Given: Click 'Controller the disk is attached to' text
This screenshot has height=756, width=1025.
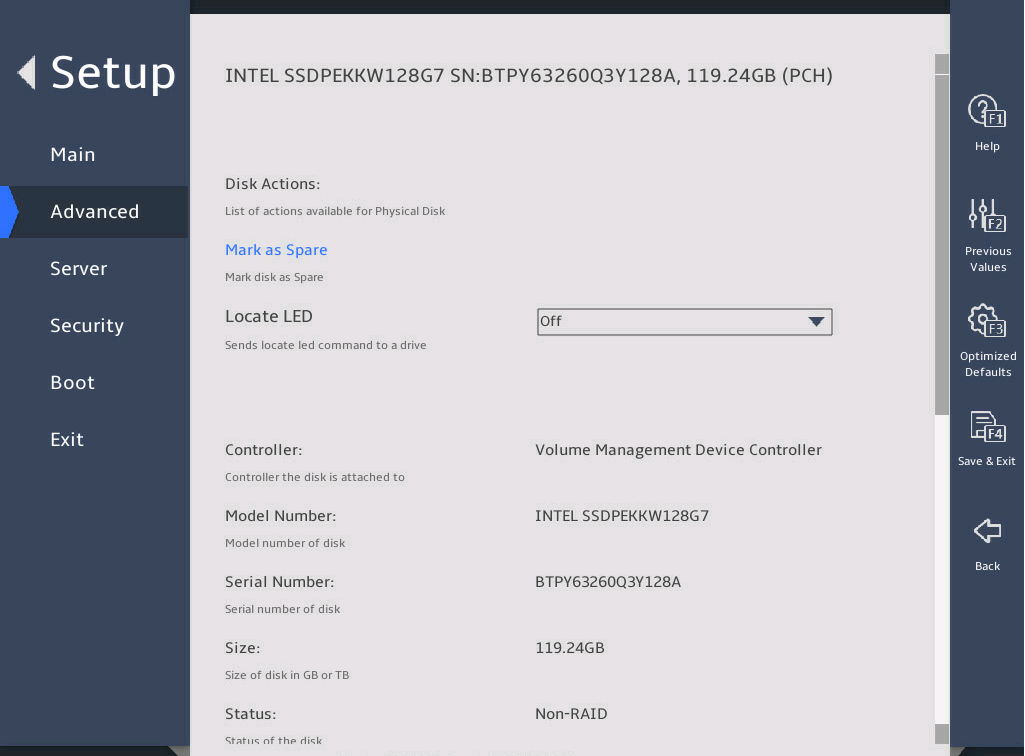Looking at the screenshot, I should [314, 477].
